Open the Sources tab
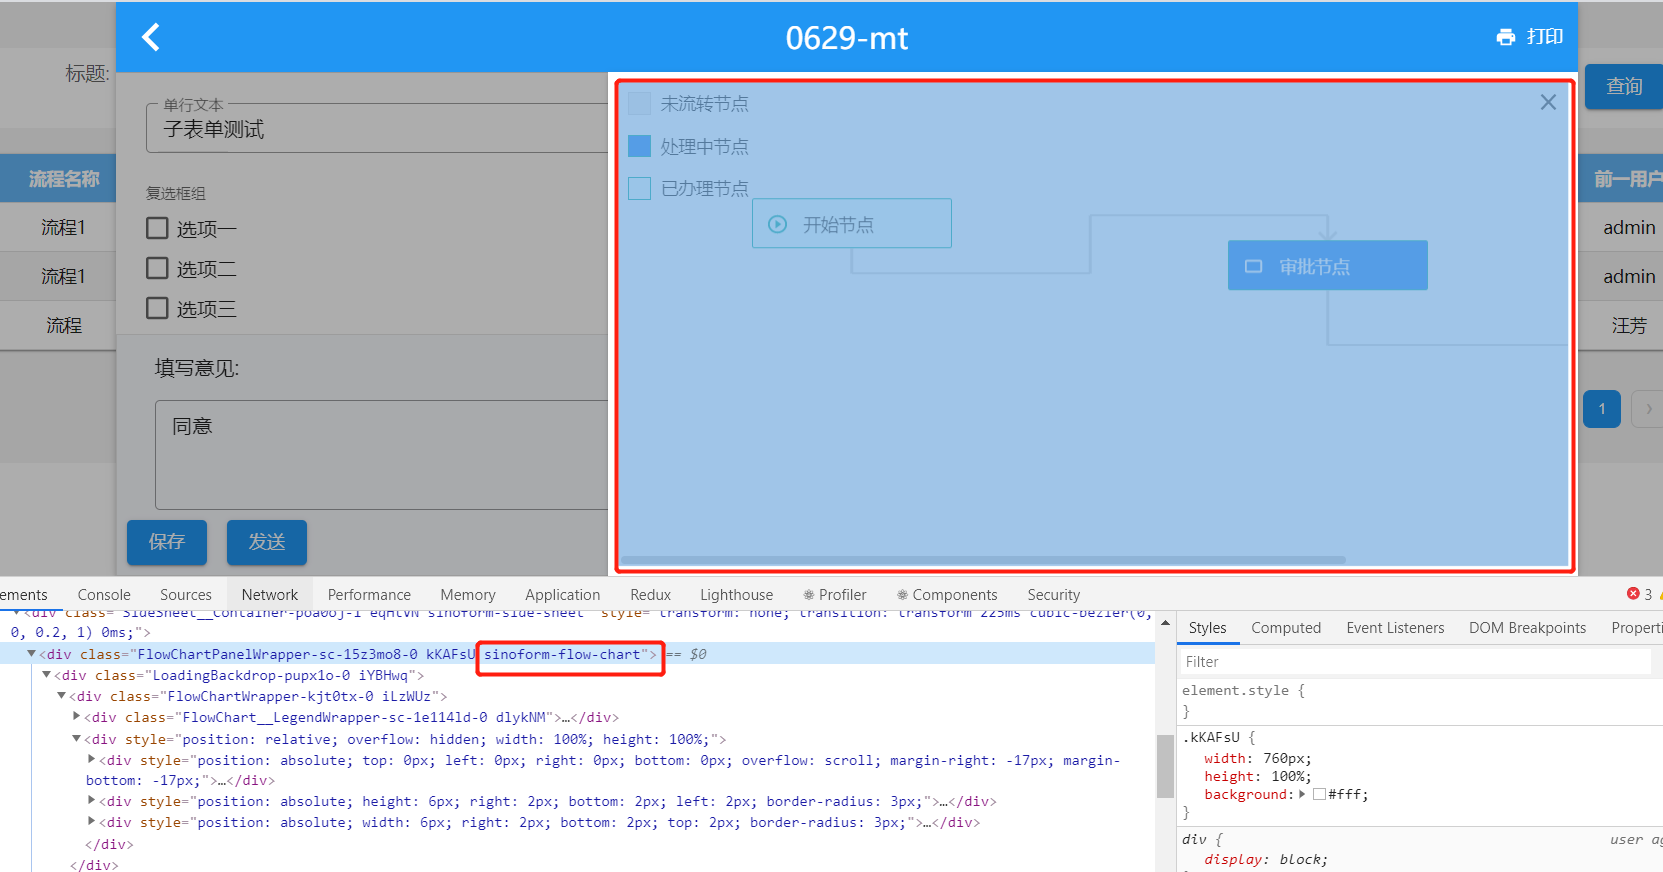Image resolution: width=1663 pixels, height=872 pixels. point(186,595)
